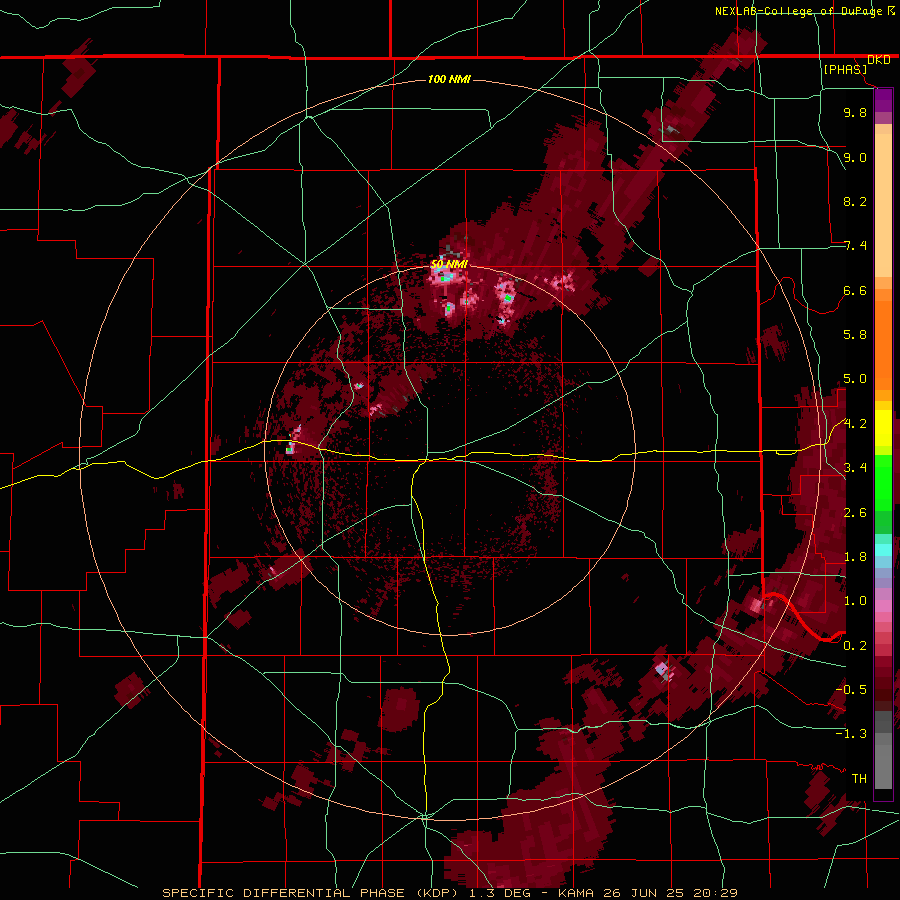
Task: Click the 9.0 value on the color scale
Action: click(855, 157)
